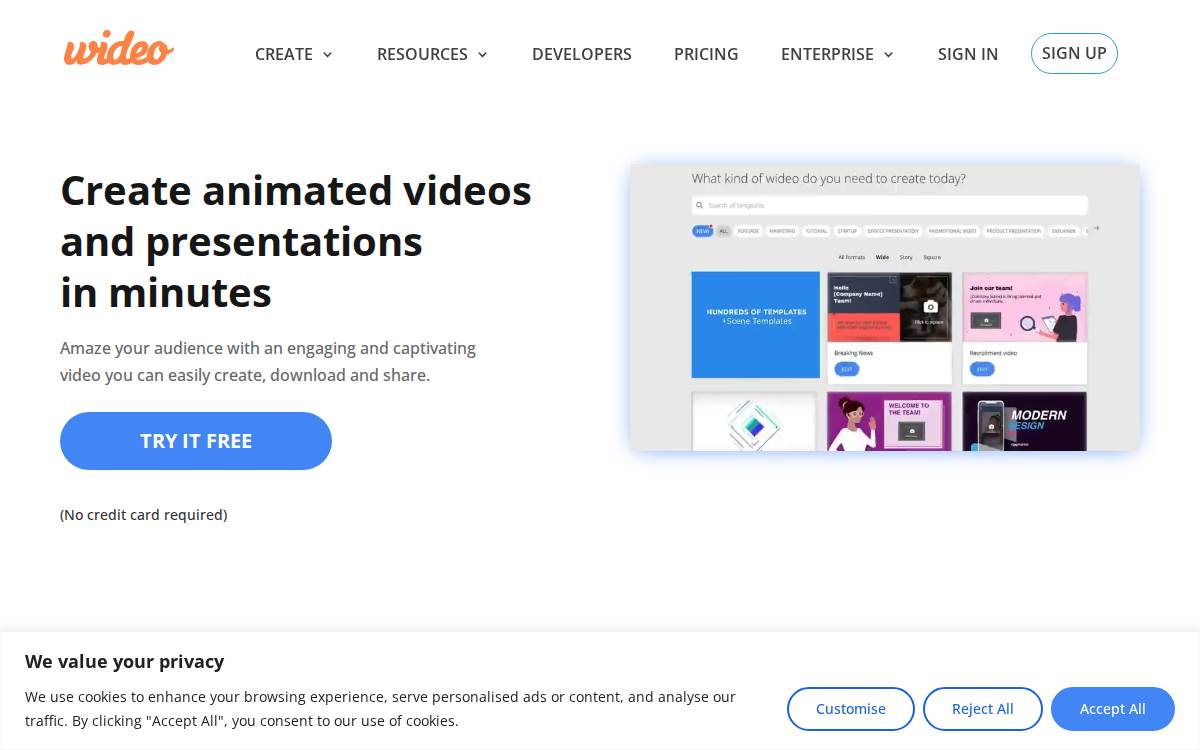Click the 'Create animated videos' headline
Image resolution: width=1200 pixels, height=750 pixels.
click(x=296, y=241)
